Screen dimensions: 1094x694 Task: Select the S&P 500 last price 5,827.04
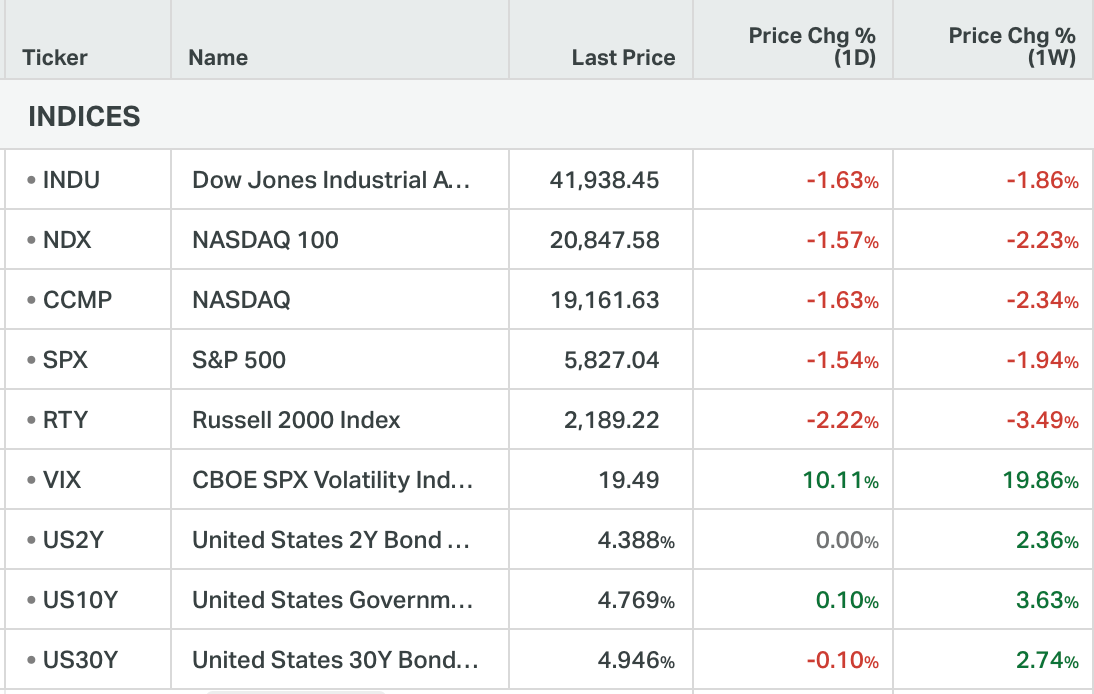click(611, 360)
